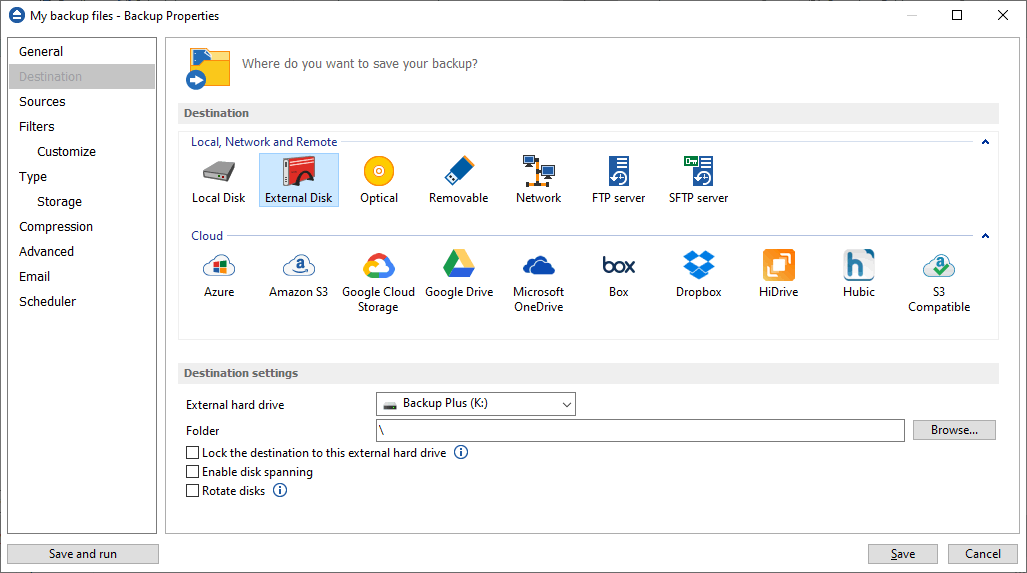Screen dimensions: 1027x573
Task: Open Filters page
Action: 82,126
